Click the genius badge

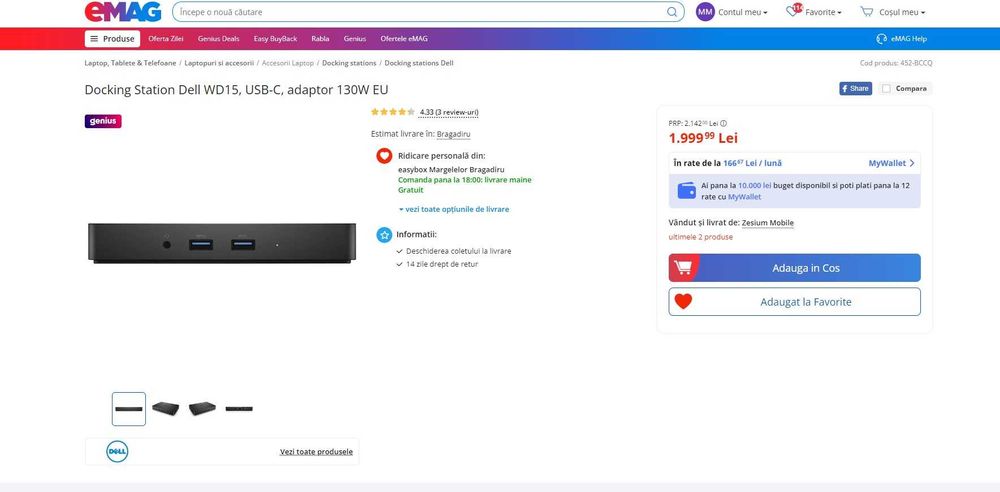point(103,121)
